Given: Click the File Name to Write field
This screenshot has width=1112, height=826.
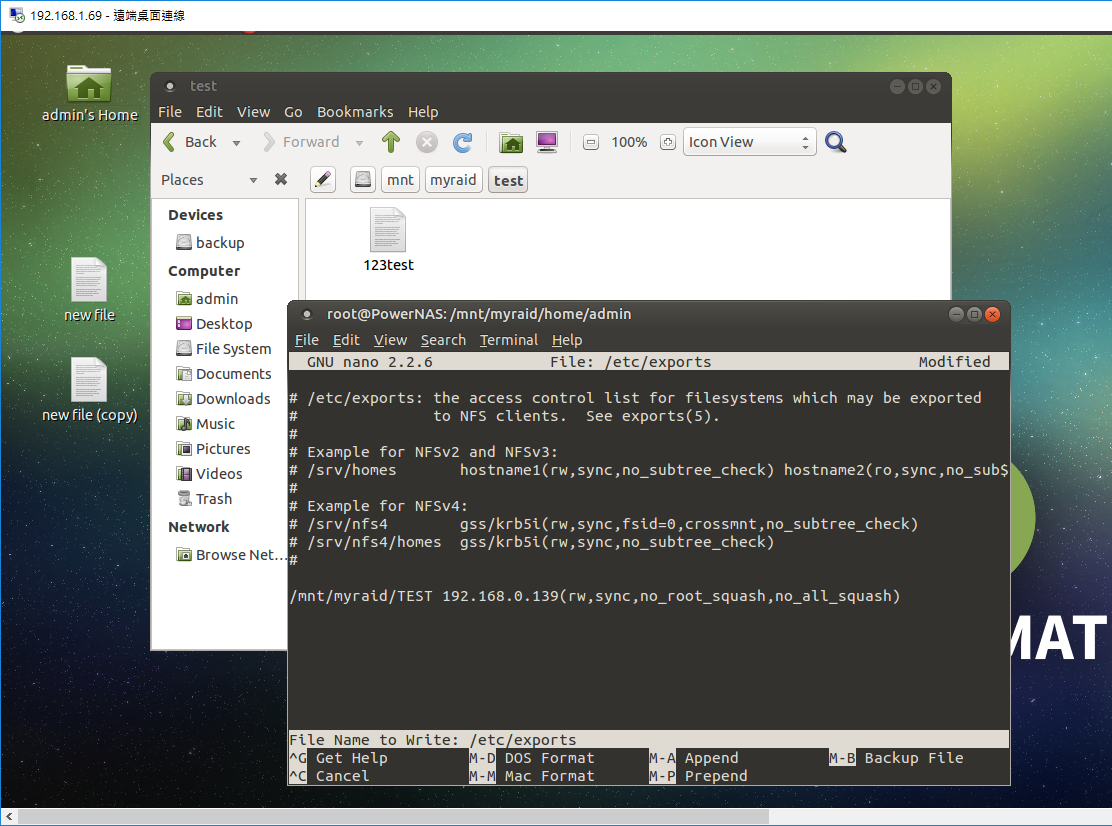Looking at the screenshot, I should tap(648, 740).
